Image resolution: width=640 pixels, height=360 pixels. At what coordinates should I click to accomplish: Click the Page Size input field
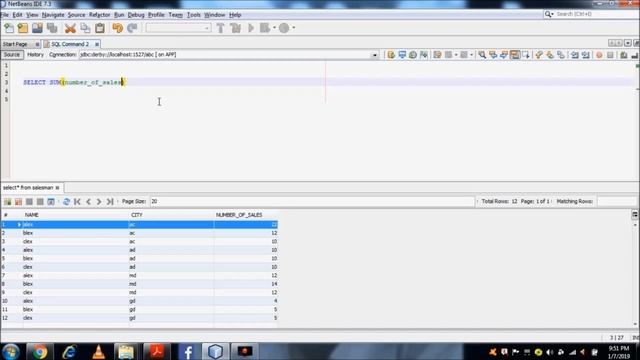[x=312, y=202]
